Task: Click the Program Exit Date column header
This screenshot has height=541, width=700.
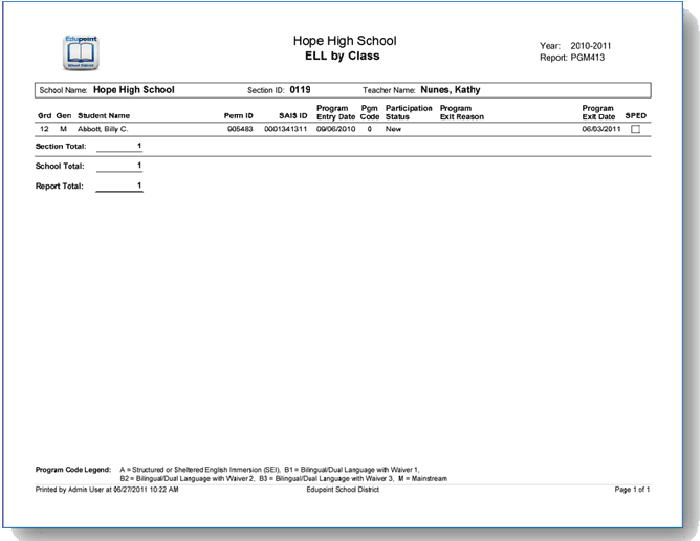Action: pyautogui.click(x=598, y=111)
